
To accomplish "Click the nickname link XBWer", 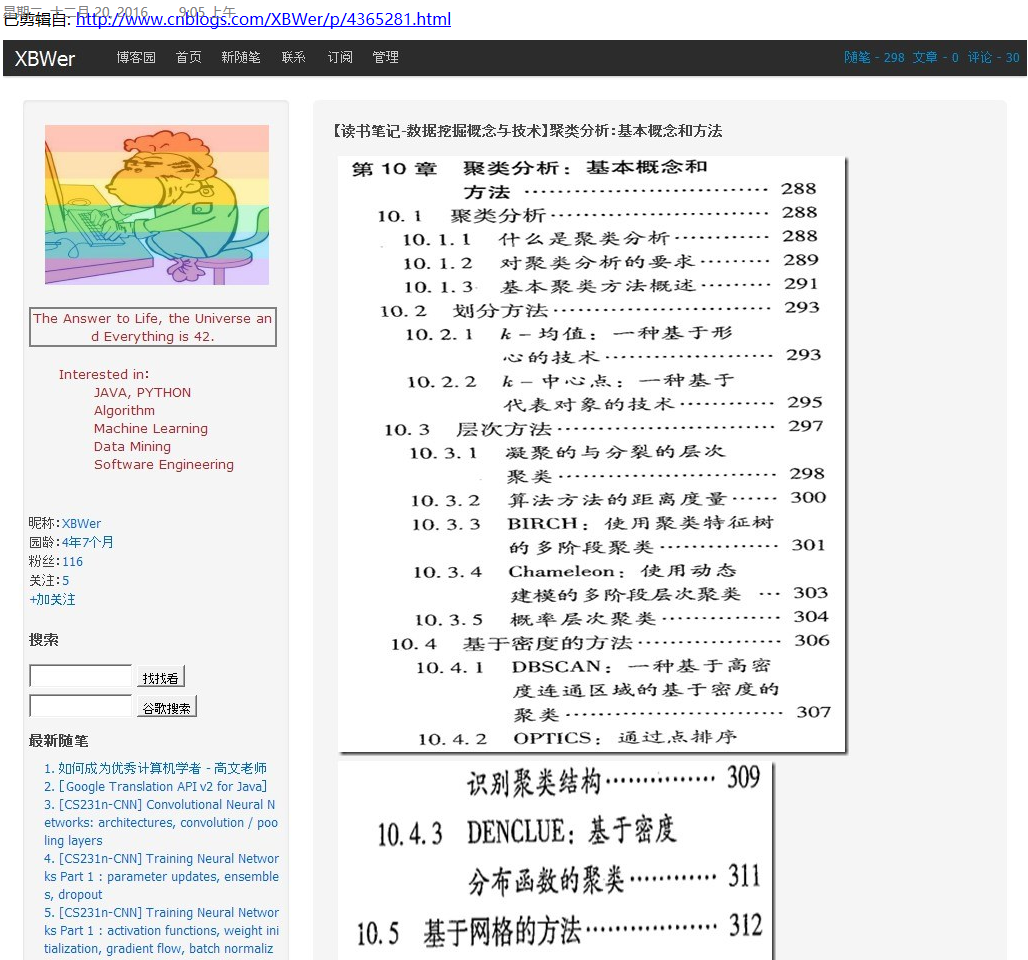I will [81, 523].
